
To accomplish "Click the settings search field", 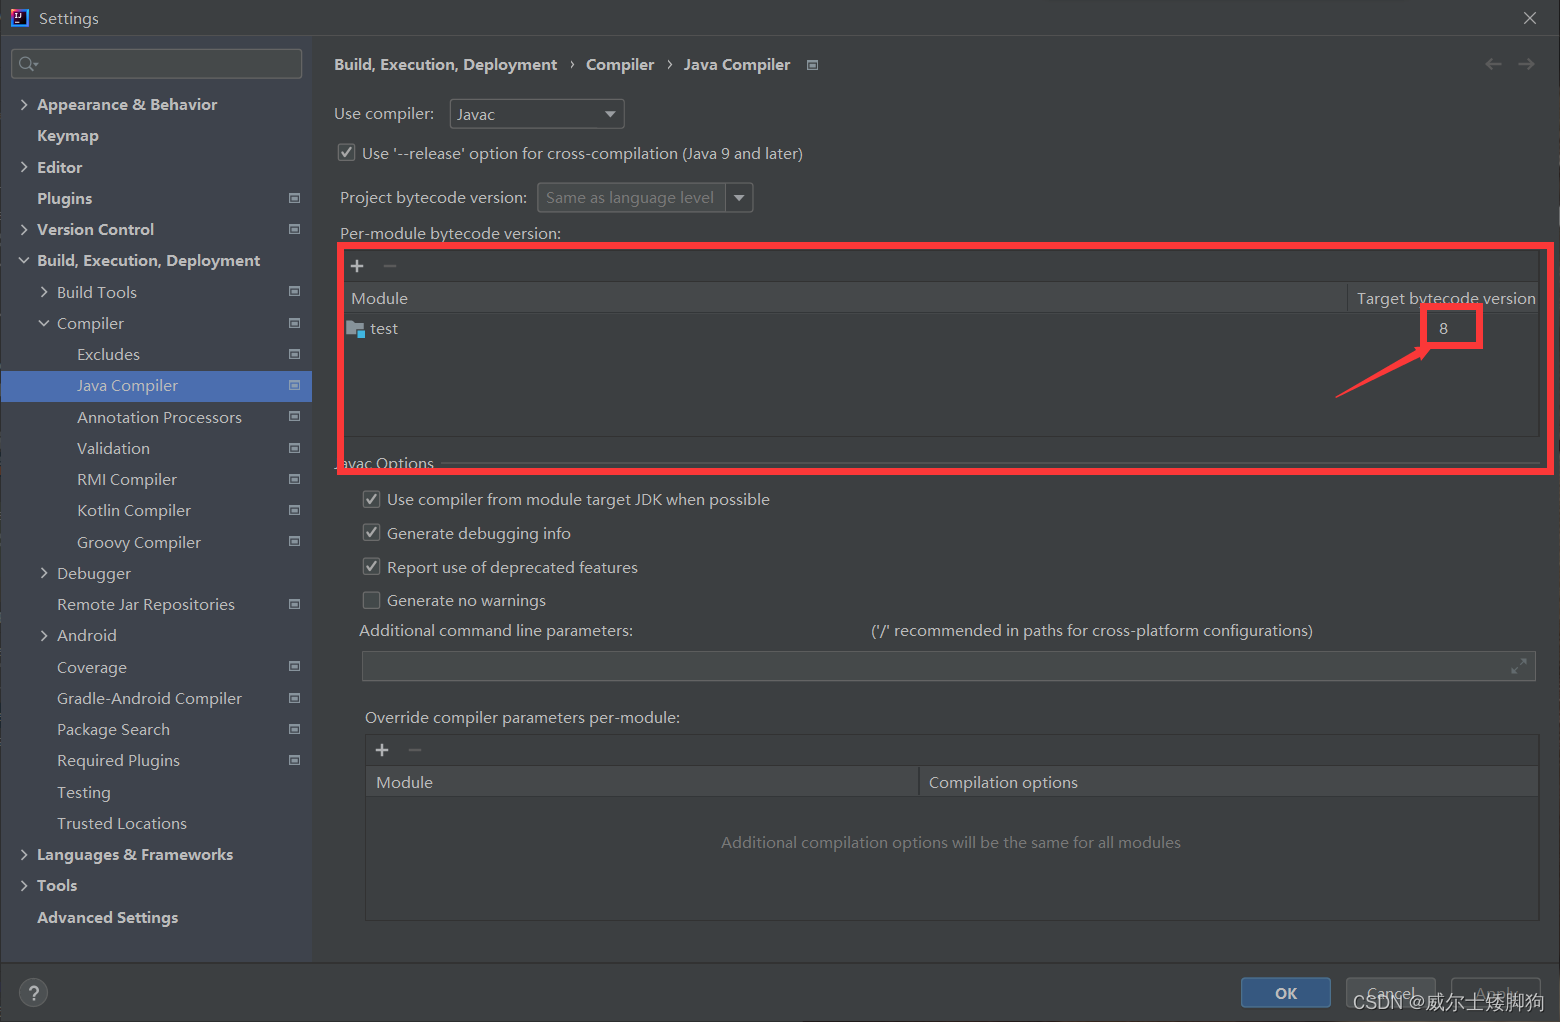I will pos(157,64).
